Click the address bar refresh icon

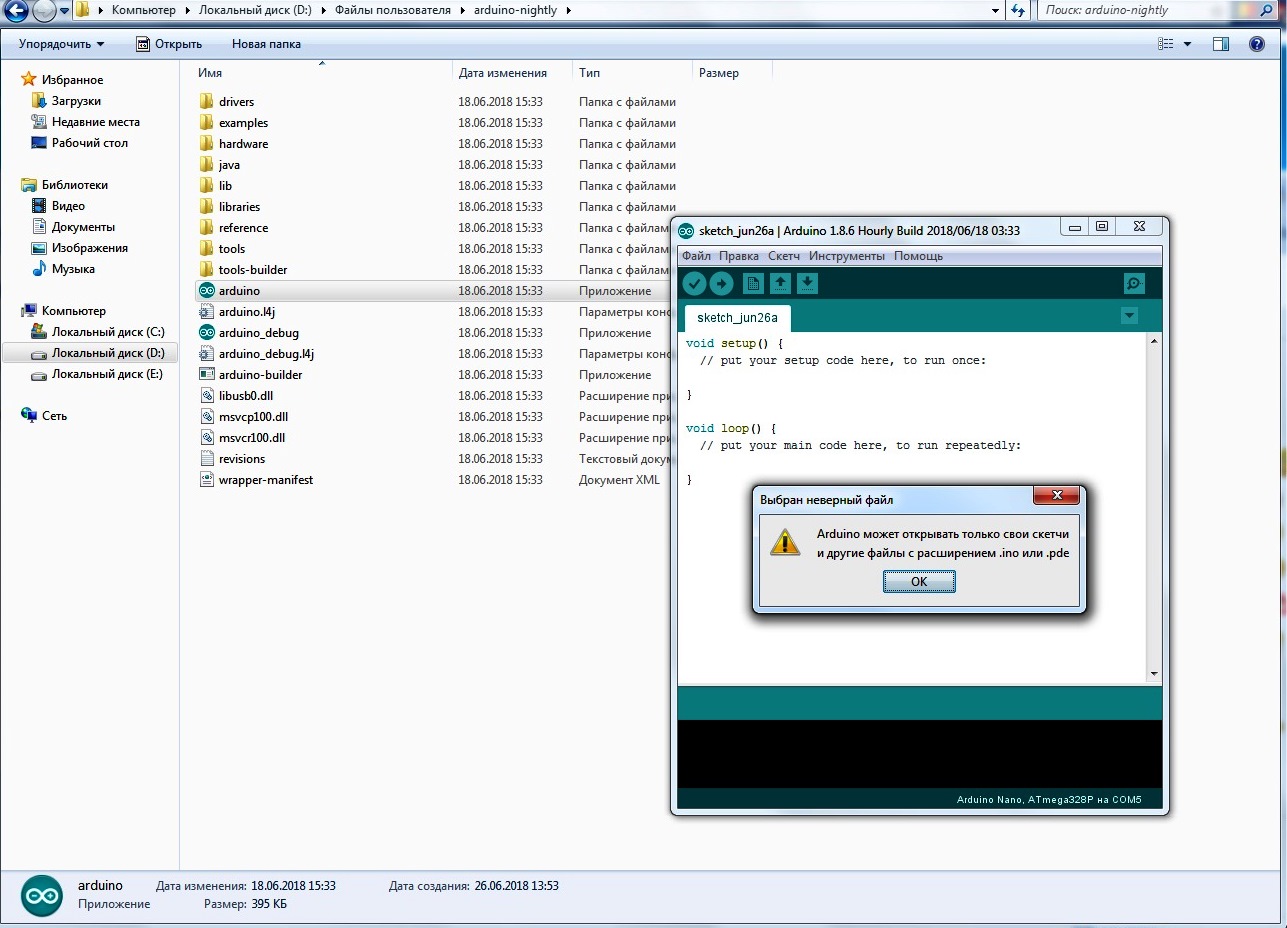(x=1018, y=10)
